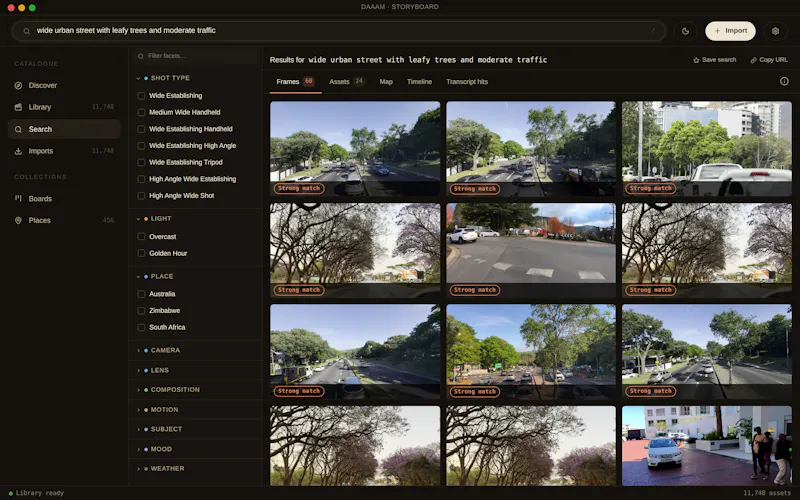Open thumbnail of white car on red brick
Image resolution: width=800 pixels, height=500 pixels.
click(x=707, y=445)
